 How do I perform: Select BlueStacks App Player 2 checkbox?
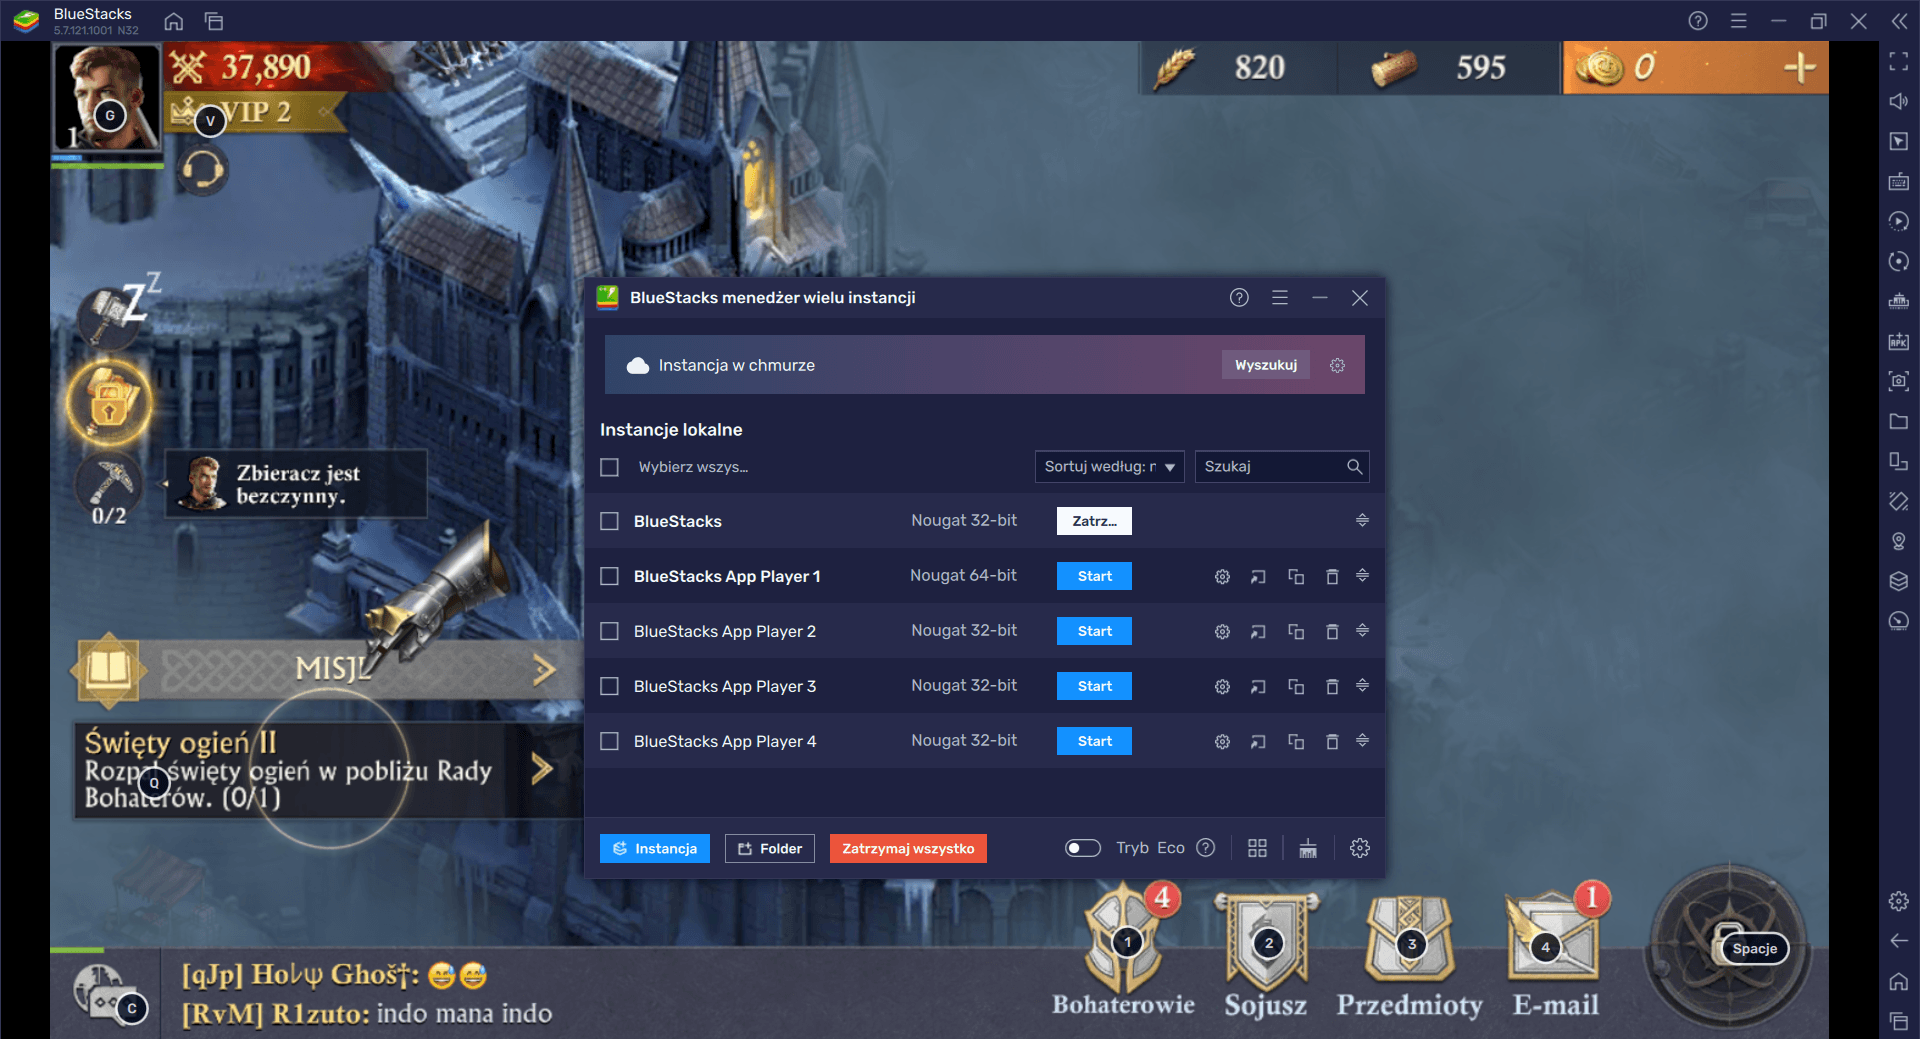(609, 631)
